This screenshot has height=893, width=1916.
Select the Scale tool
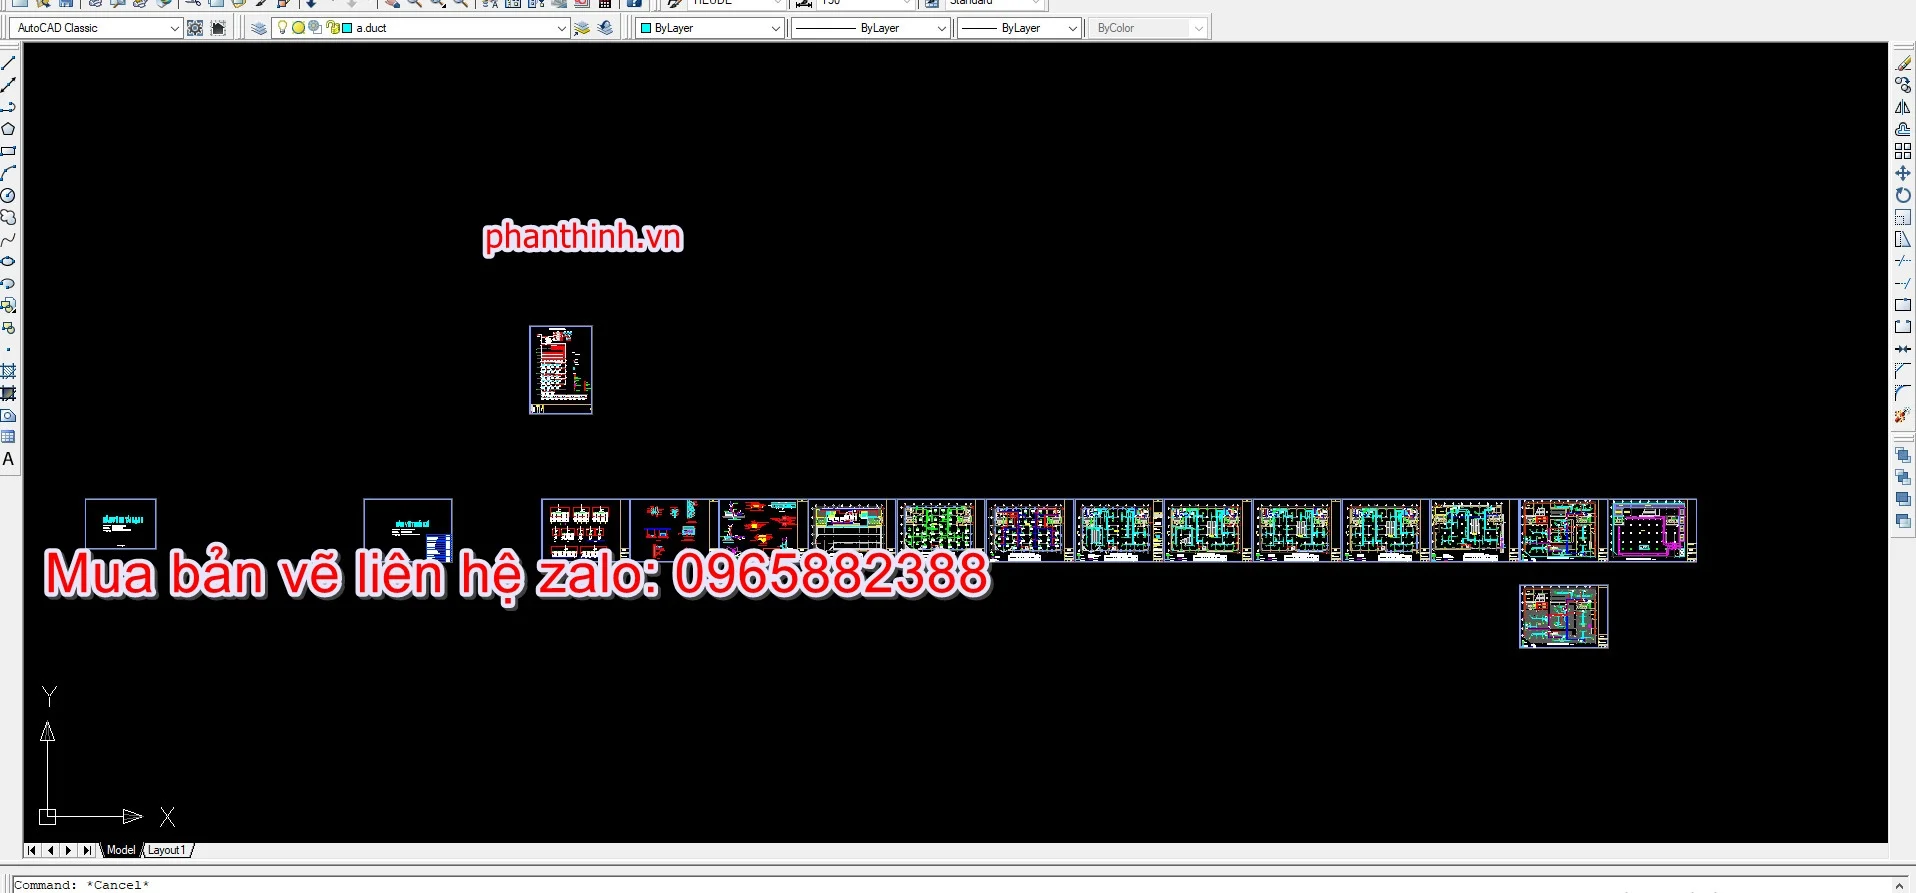[1903, 217]
